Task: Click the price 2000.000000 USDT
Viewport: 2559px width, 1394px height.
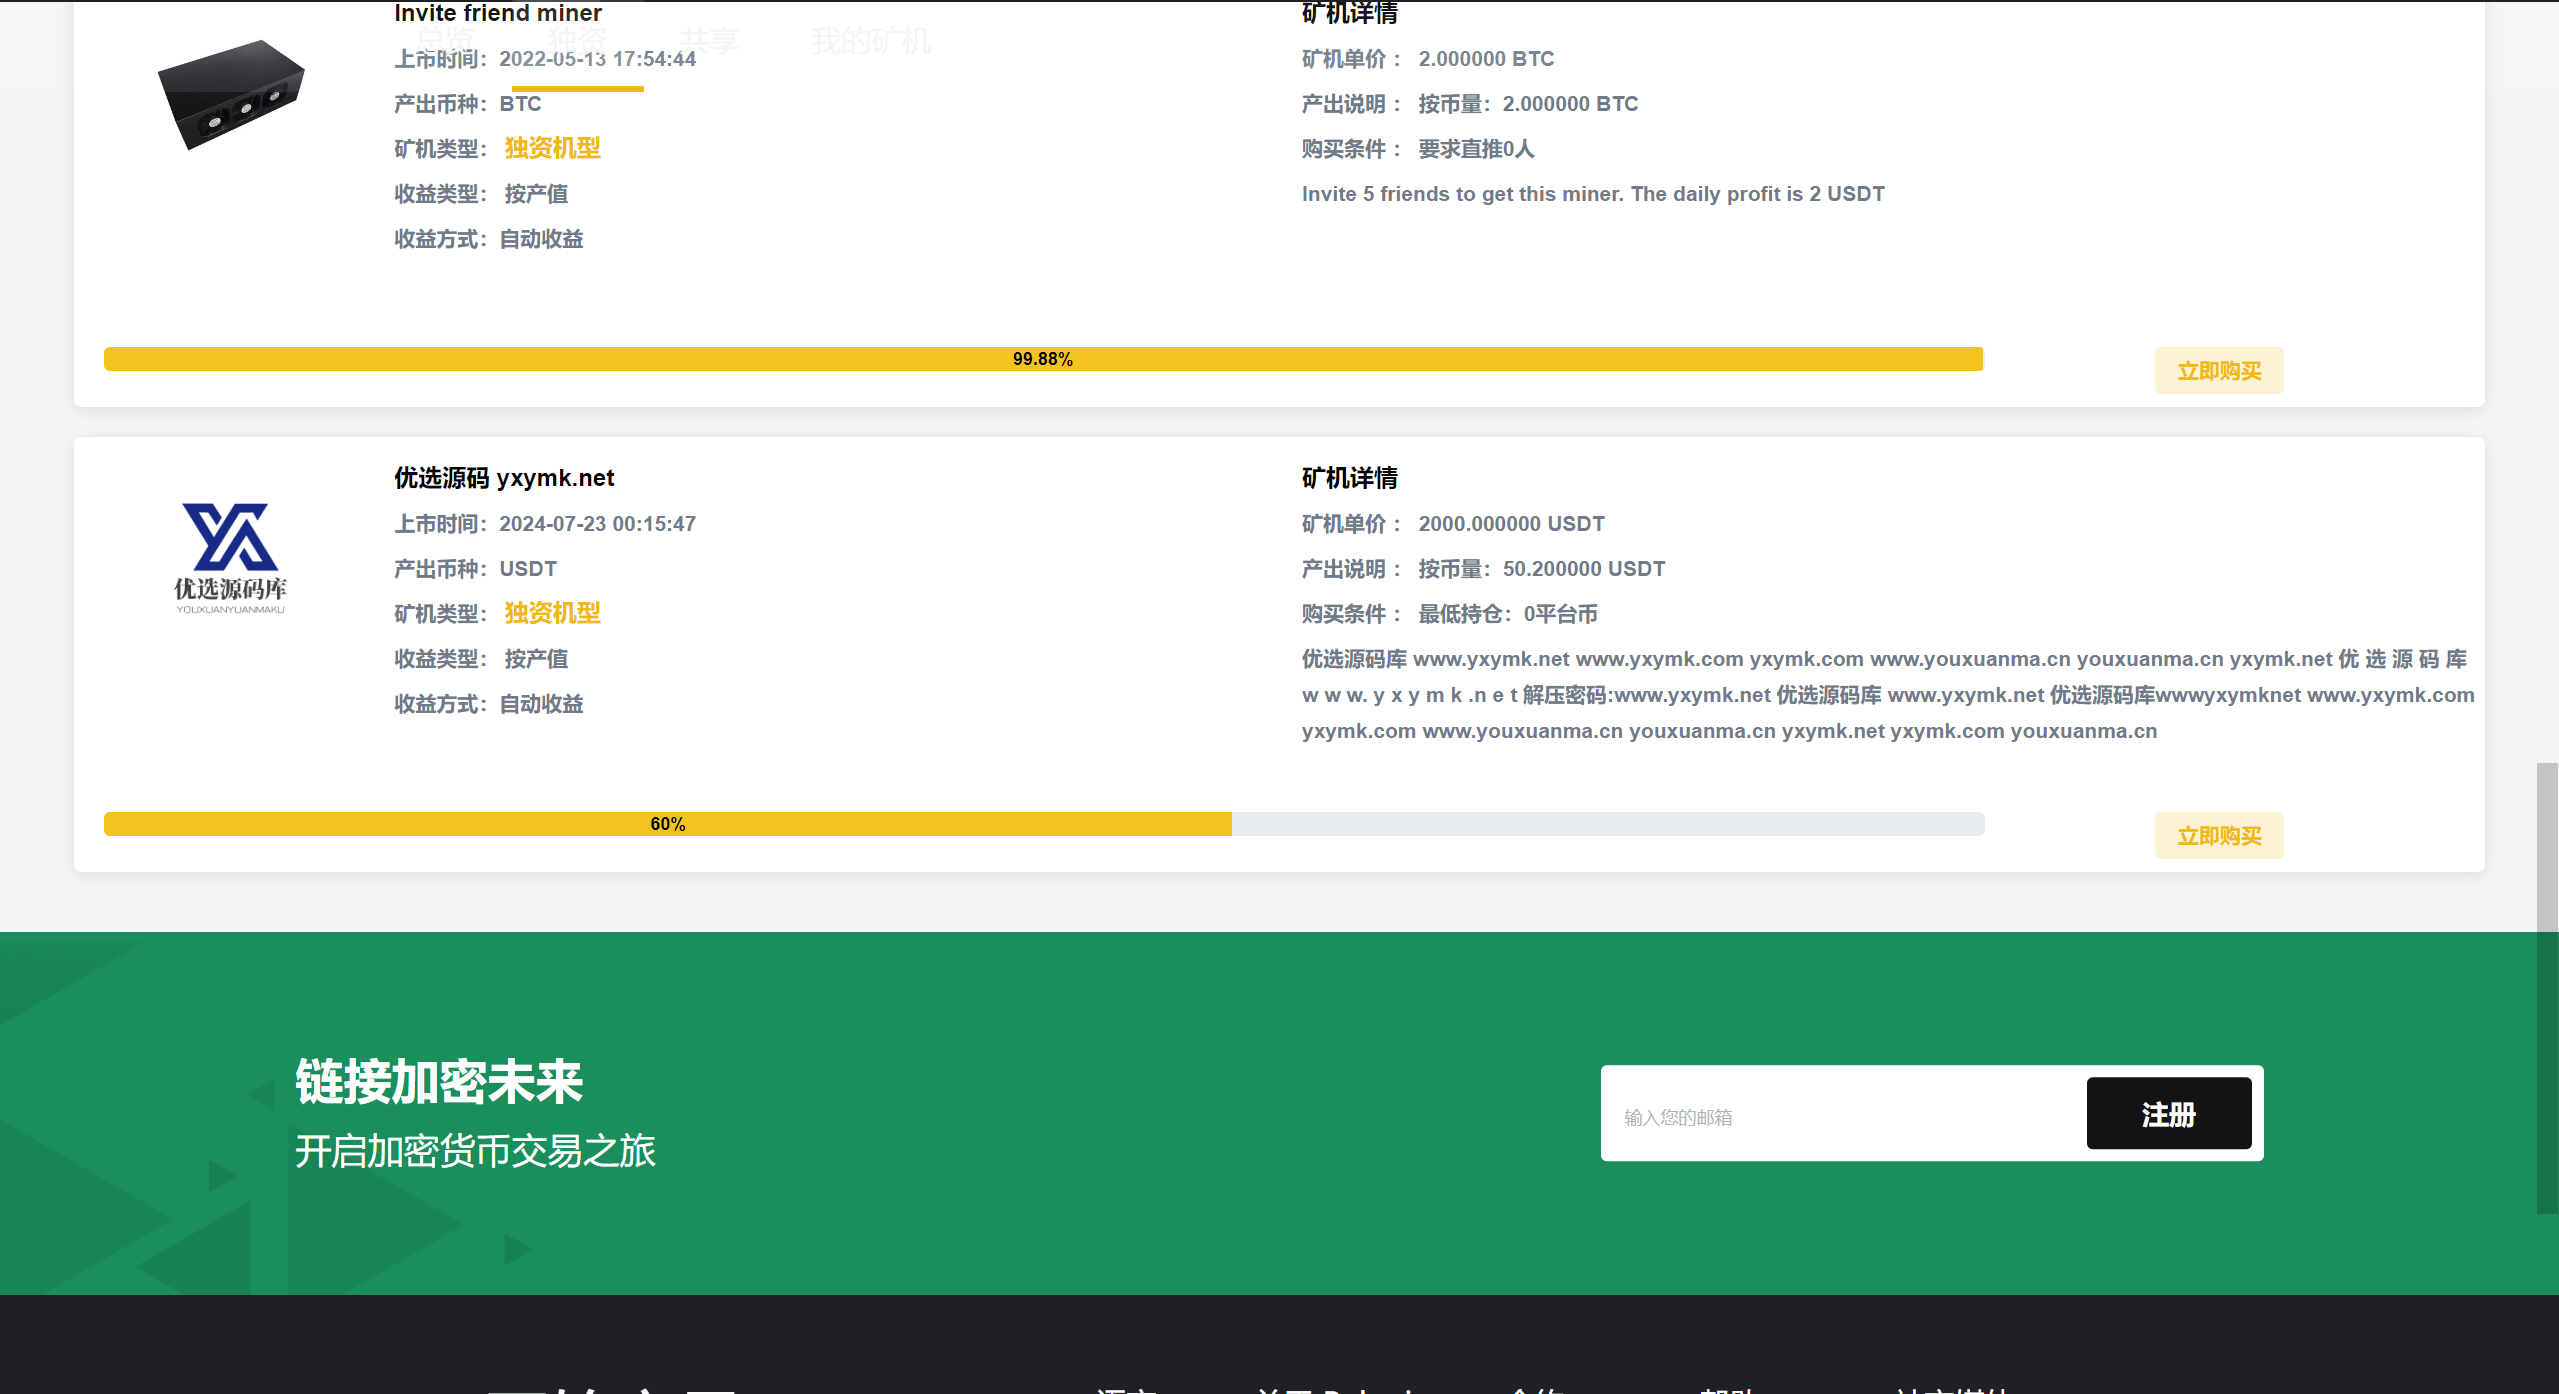Action: click(1511, 524)
